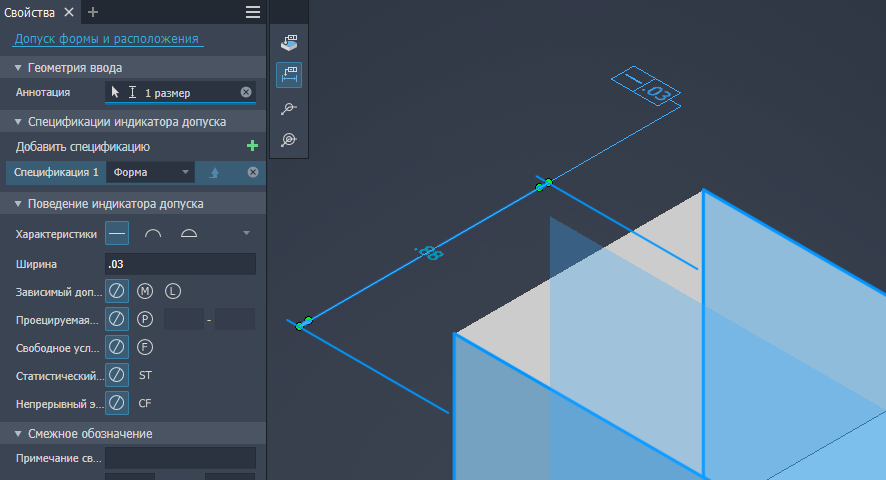This screenshot has width=886, height=480.
Task: Add a new panel tab with plus
Action: pyautogui.click(x=93, y=12)
